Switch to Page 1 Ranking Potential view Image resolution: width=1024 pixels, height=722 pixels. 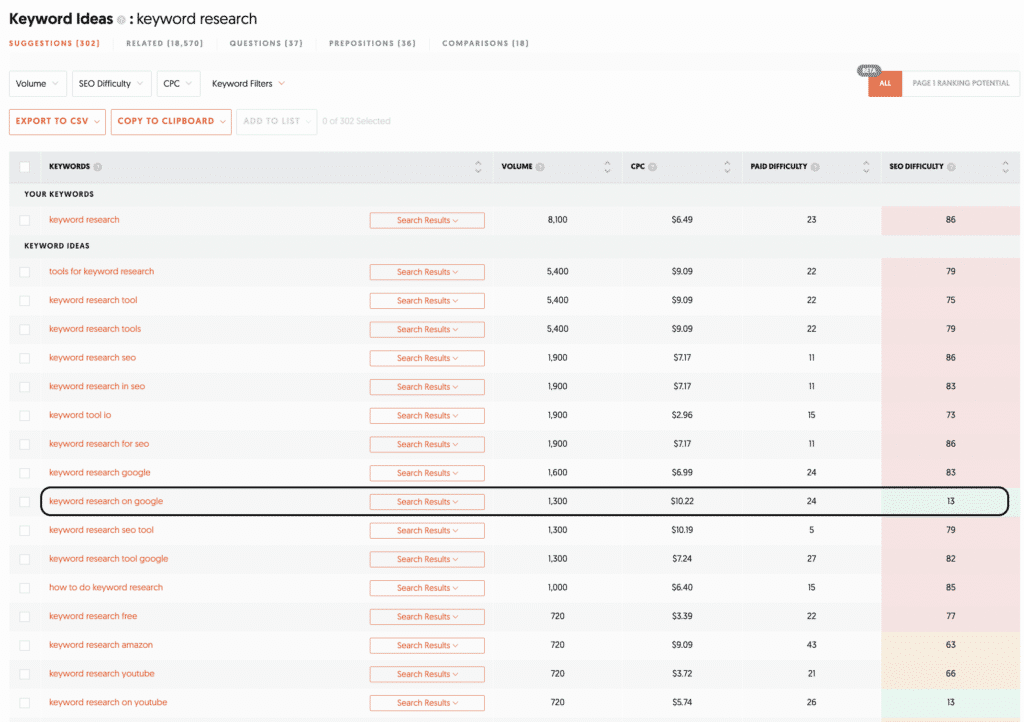960,83
